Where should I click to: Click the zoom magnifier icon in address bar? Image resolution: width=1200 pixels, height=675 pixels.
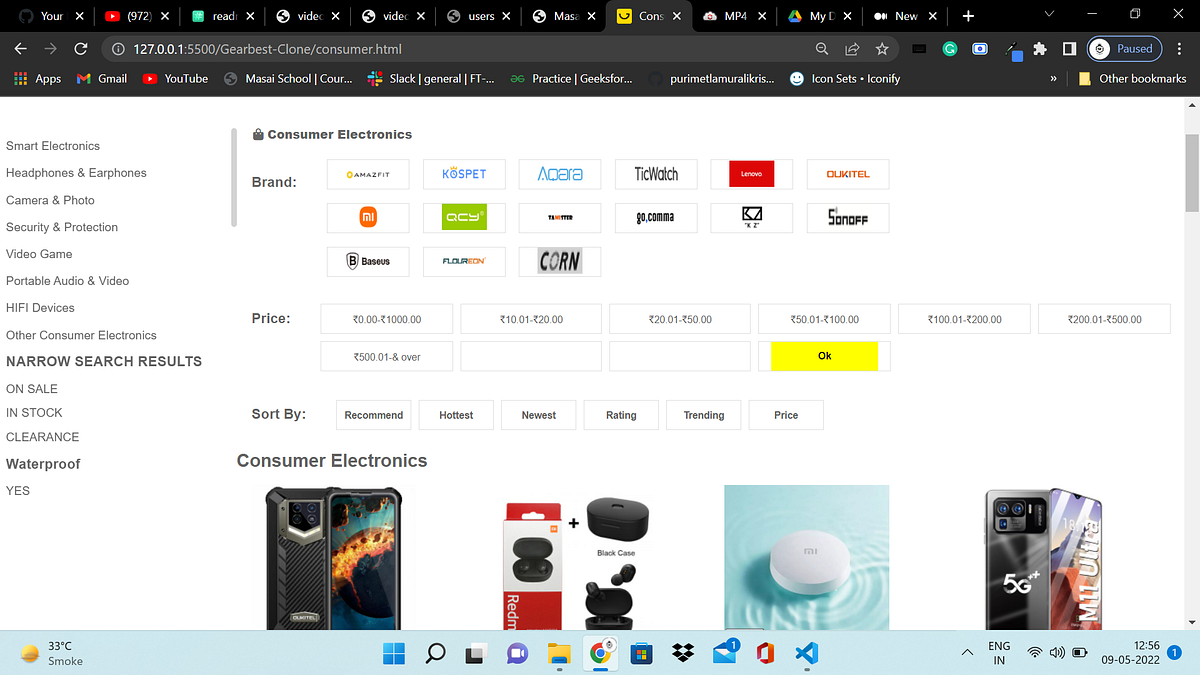pyautogui.click(x=822, y=49)
